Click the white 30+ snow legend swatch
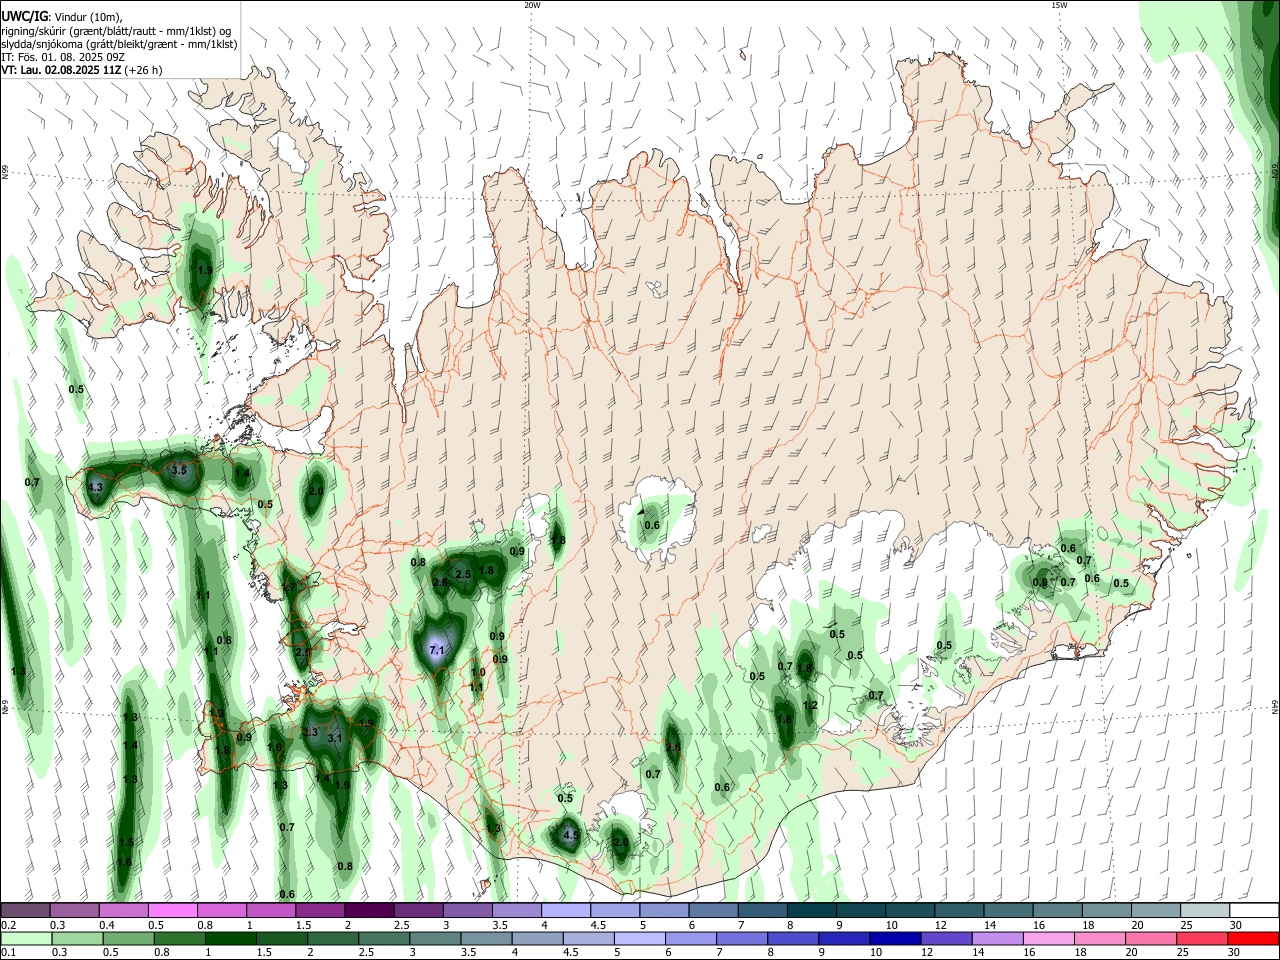The width and height of the screenshot is (1280, 960). click(x=1254, y=911)
